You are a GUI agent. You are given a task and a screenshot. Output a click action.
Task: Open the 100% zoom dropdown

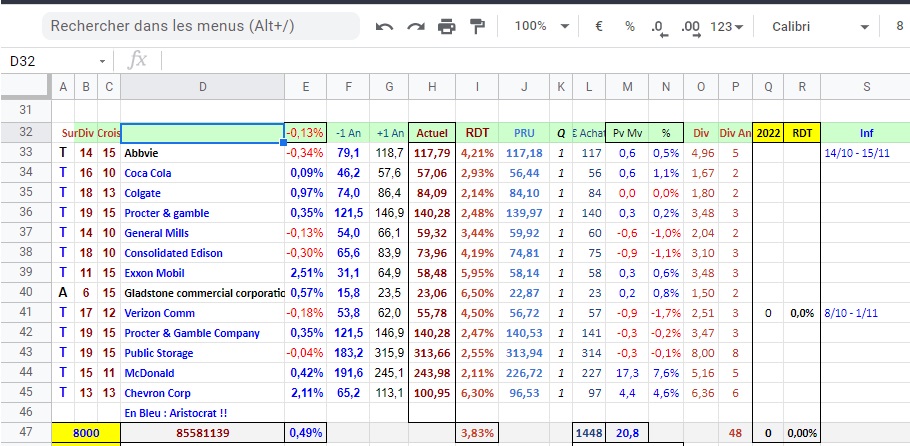pos(541,26)
